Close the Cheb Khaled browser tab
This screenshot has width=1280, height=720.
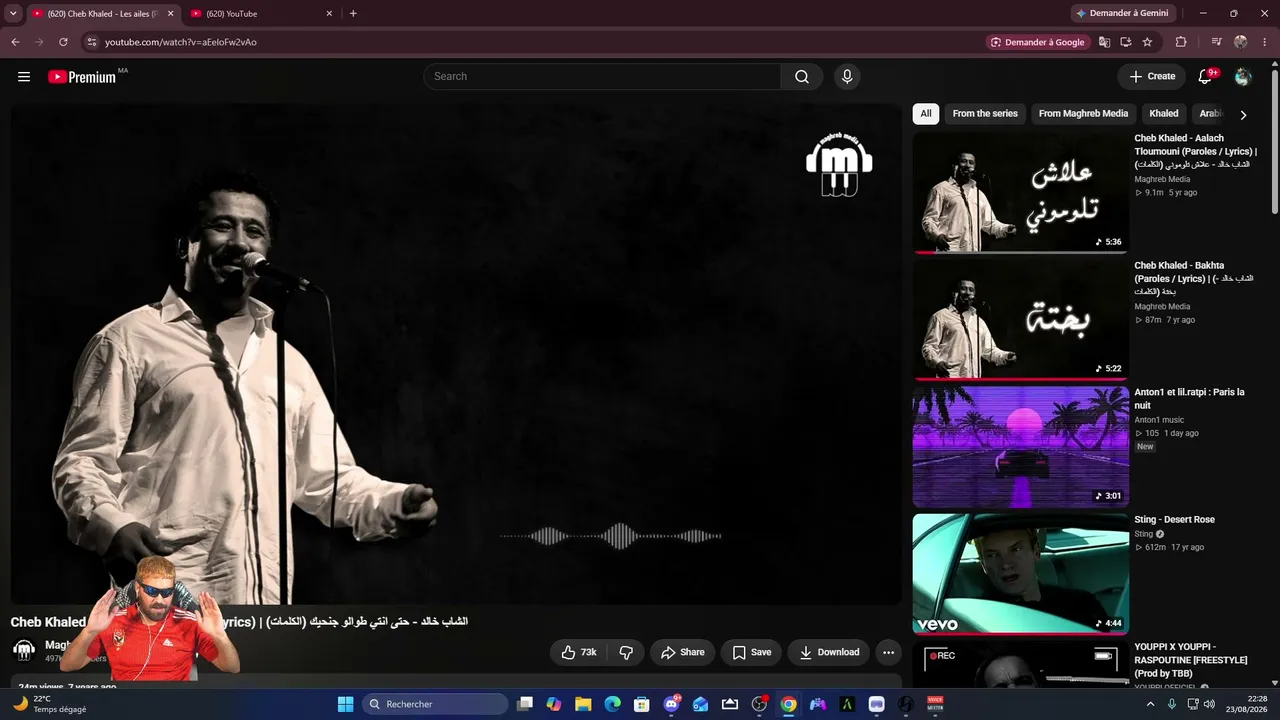pyautogui.click(x=170, y=14)
